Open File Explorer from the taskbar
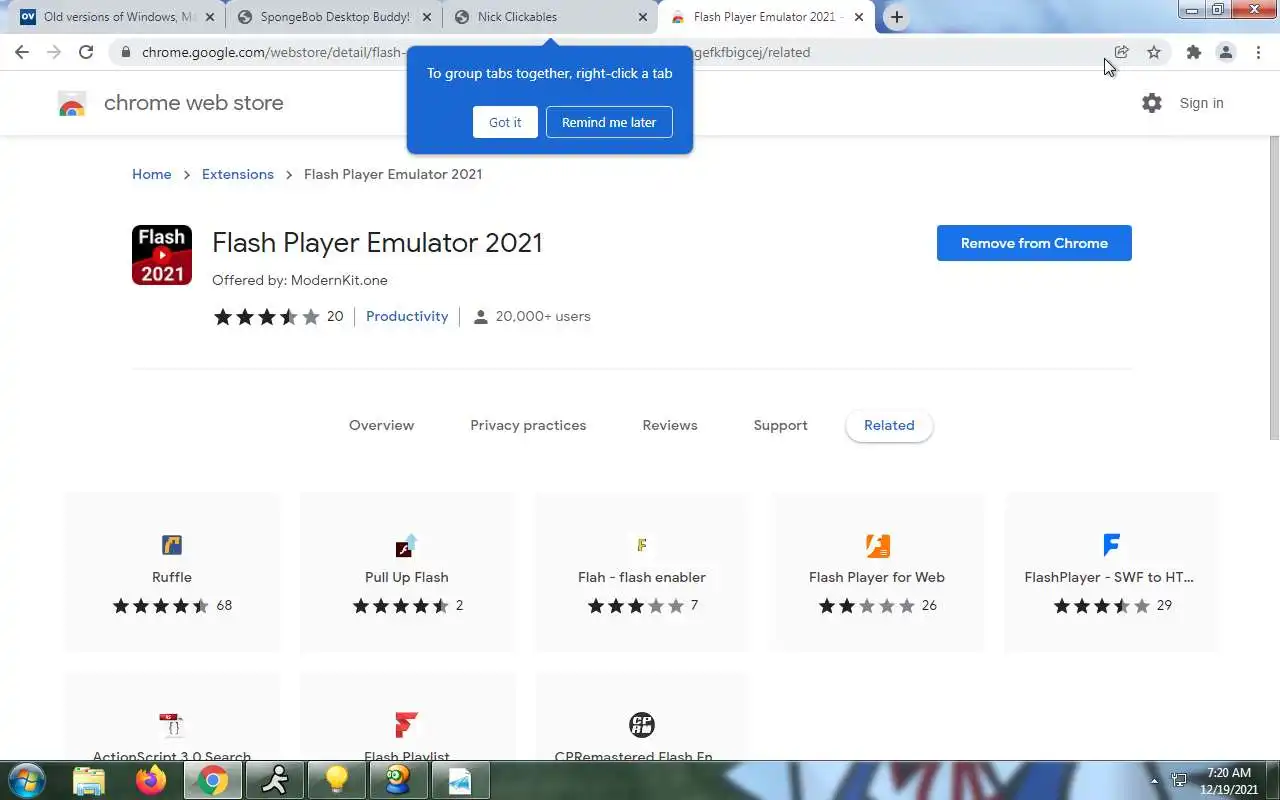The width and height of the screenshot is (1280, 800). click(x=89, y=780)
